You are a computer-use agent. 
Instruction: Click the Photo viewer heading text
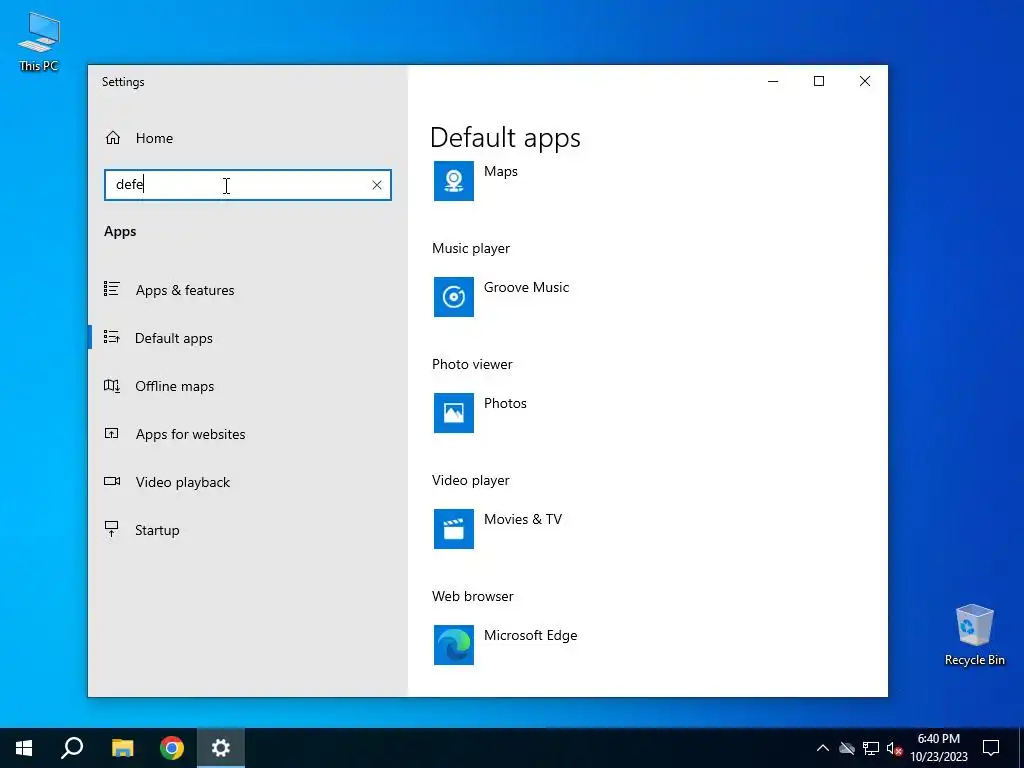click(x=472, y=364)
